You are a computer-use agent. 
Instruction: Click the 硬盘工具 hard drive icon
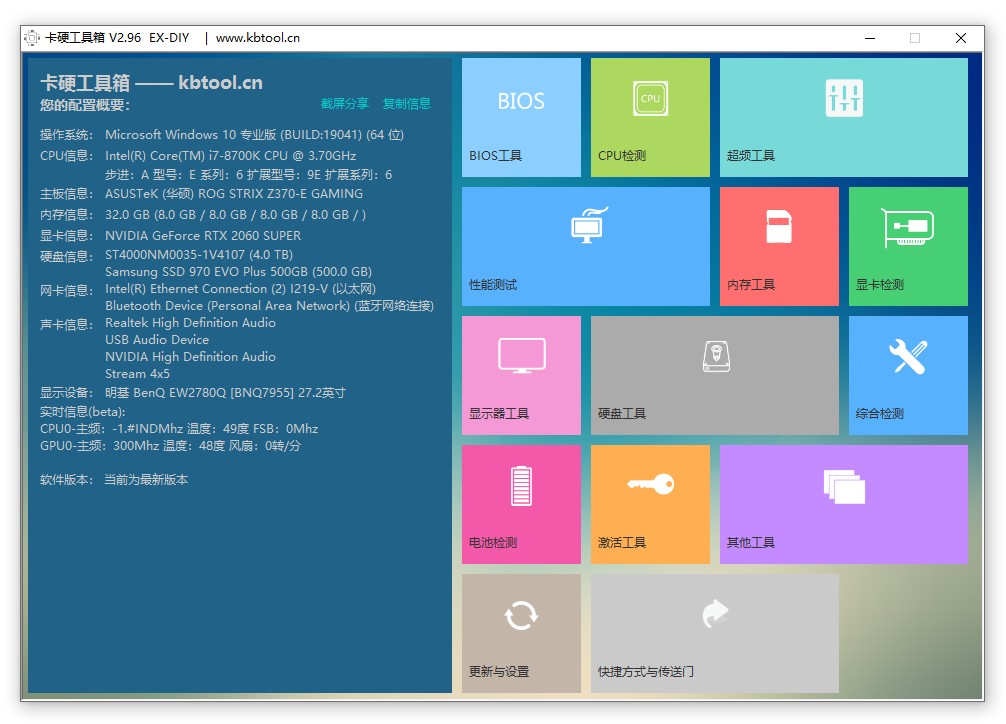(716, 356)
